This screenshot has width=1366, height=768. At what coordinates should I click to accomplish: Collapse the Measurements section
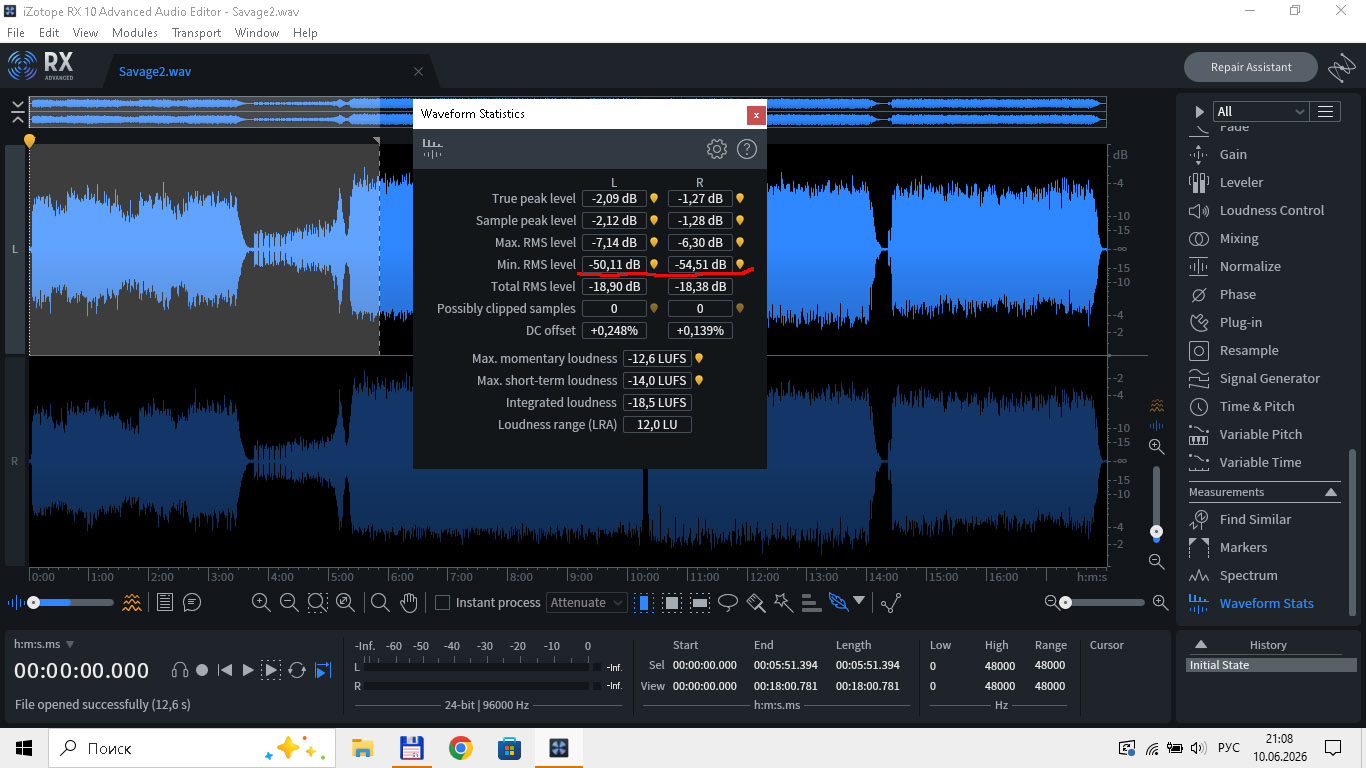[1331, 492]
